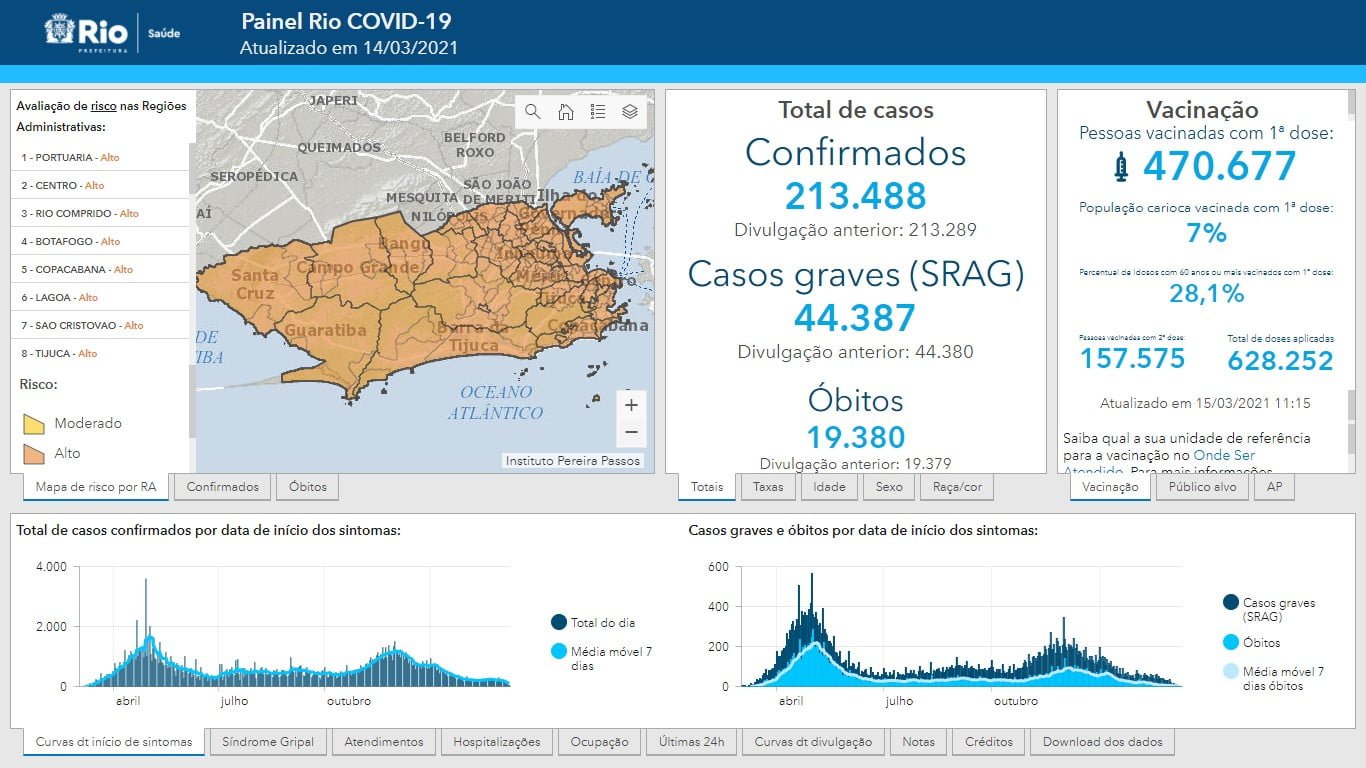Click the Moderado risk legend swatch
Image resolution: width=1366 pixels, height=768 pixels.
click(34, 424)
